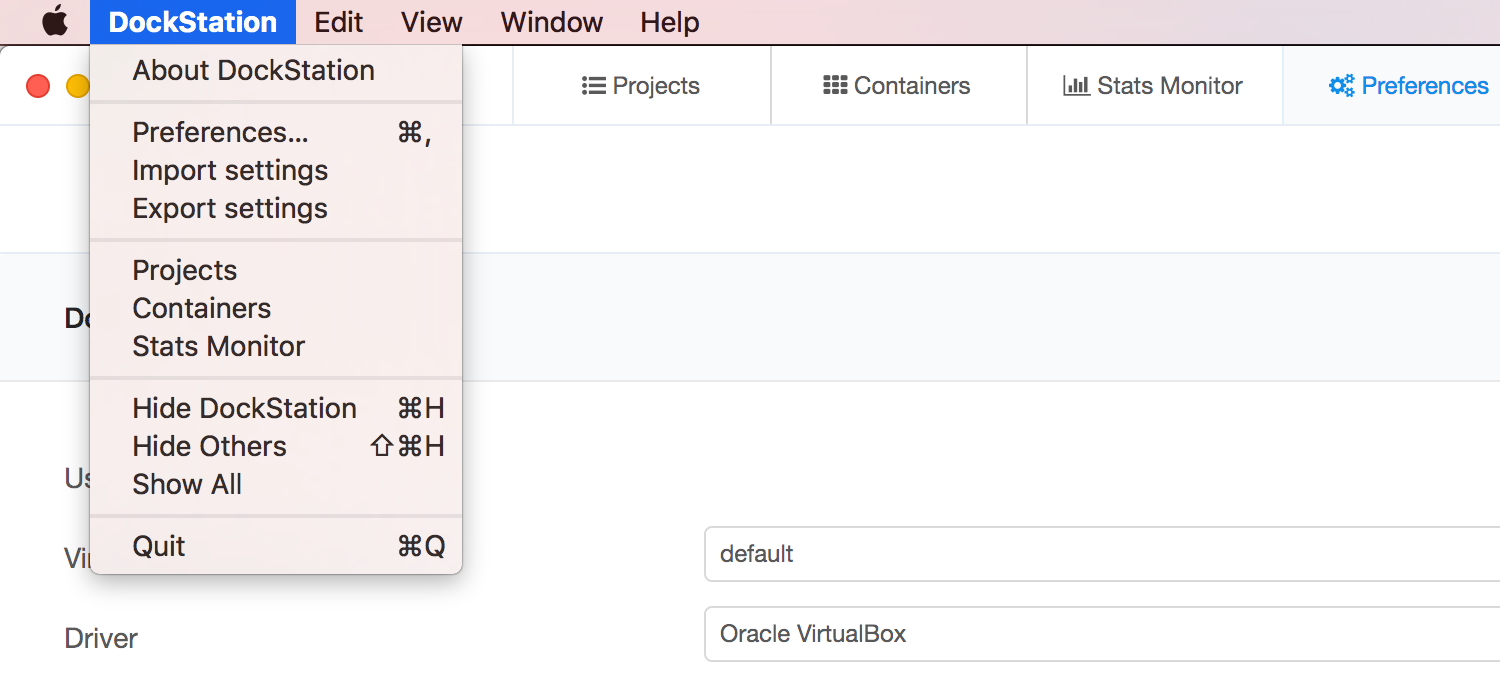
Task: Select Projects in the dropdown menu
Action: coord(276,270)
